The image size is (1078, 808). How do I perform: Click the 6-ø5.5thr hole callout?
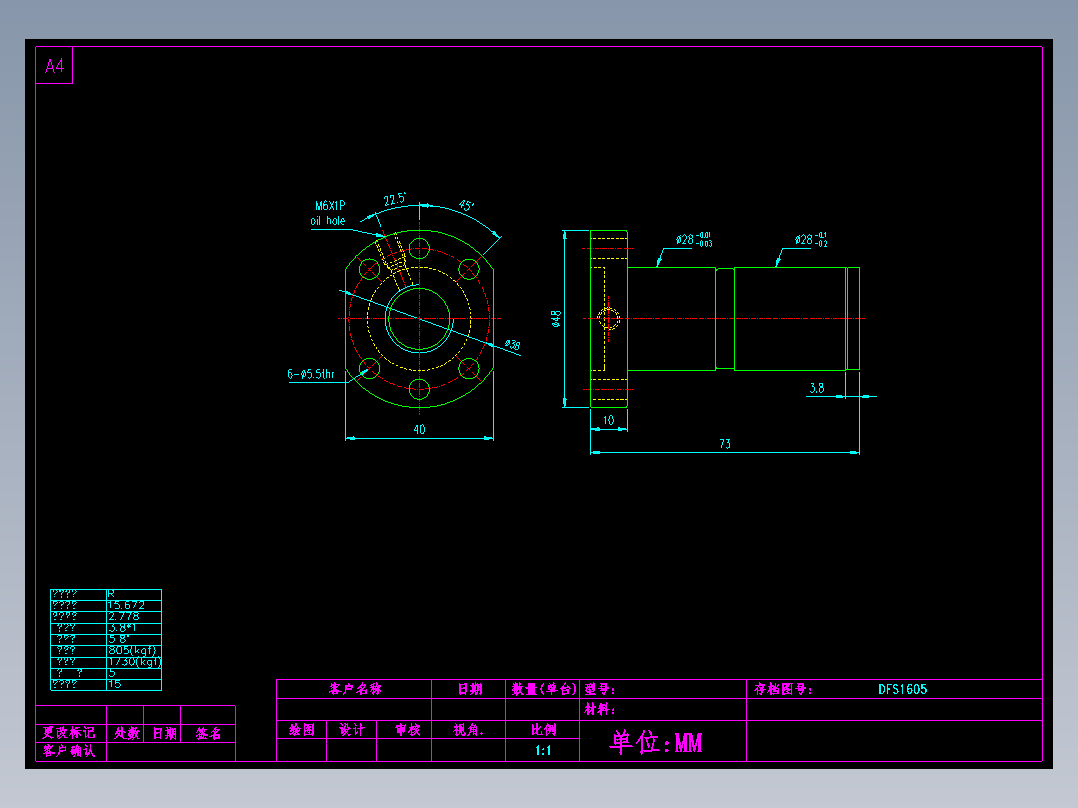(x=311, y=374)
